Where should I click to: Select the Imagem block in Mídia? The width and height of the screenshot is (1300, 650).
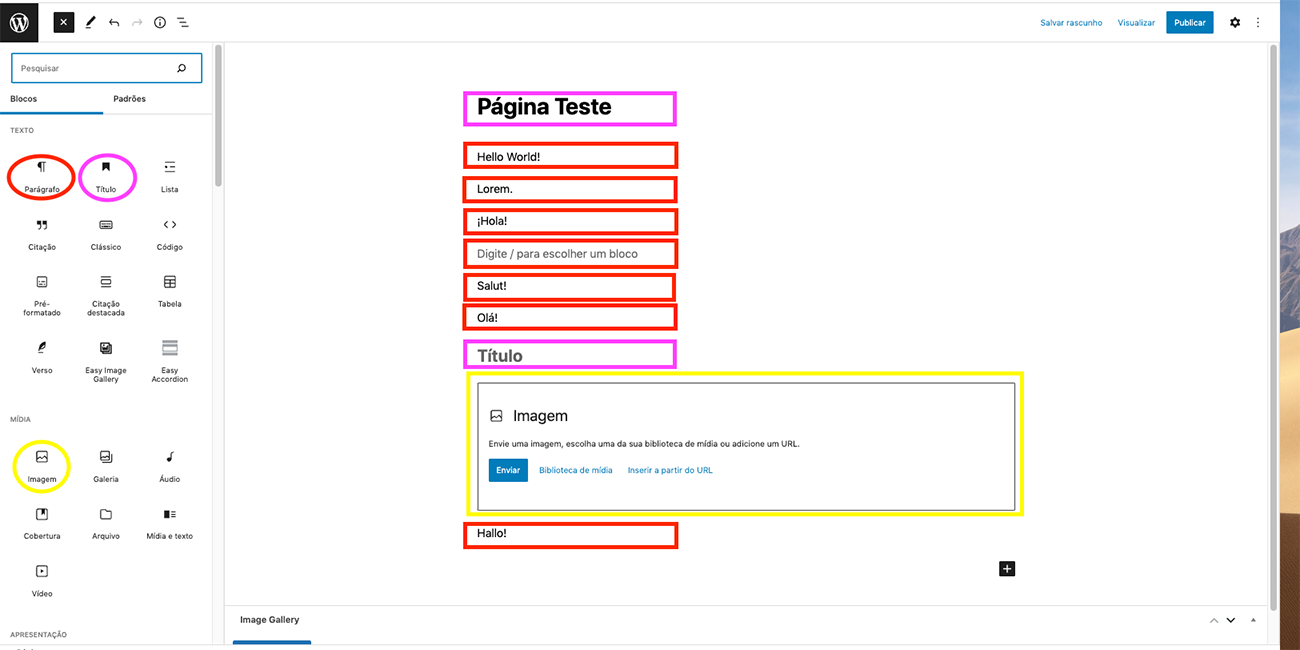(x=42, y=464)
